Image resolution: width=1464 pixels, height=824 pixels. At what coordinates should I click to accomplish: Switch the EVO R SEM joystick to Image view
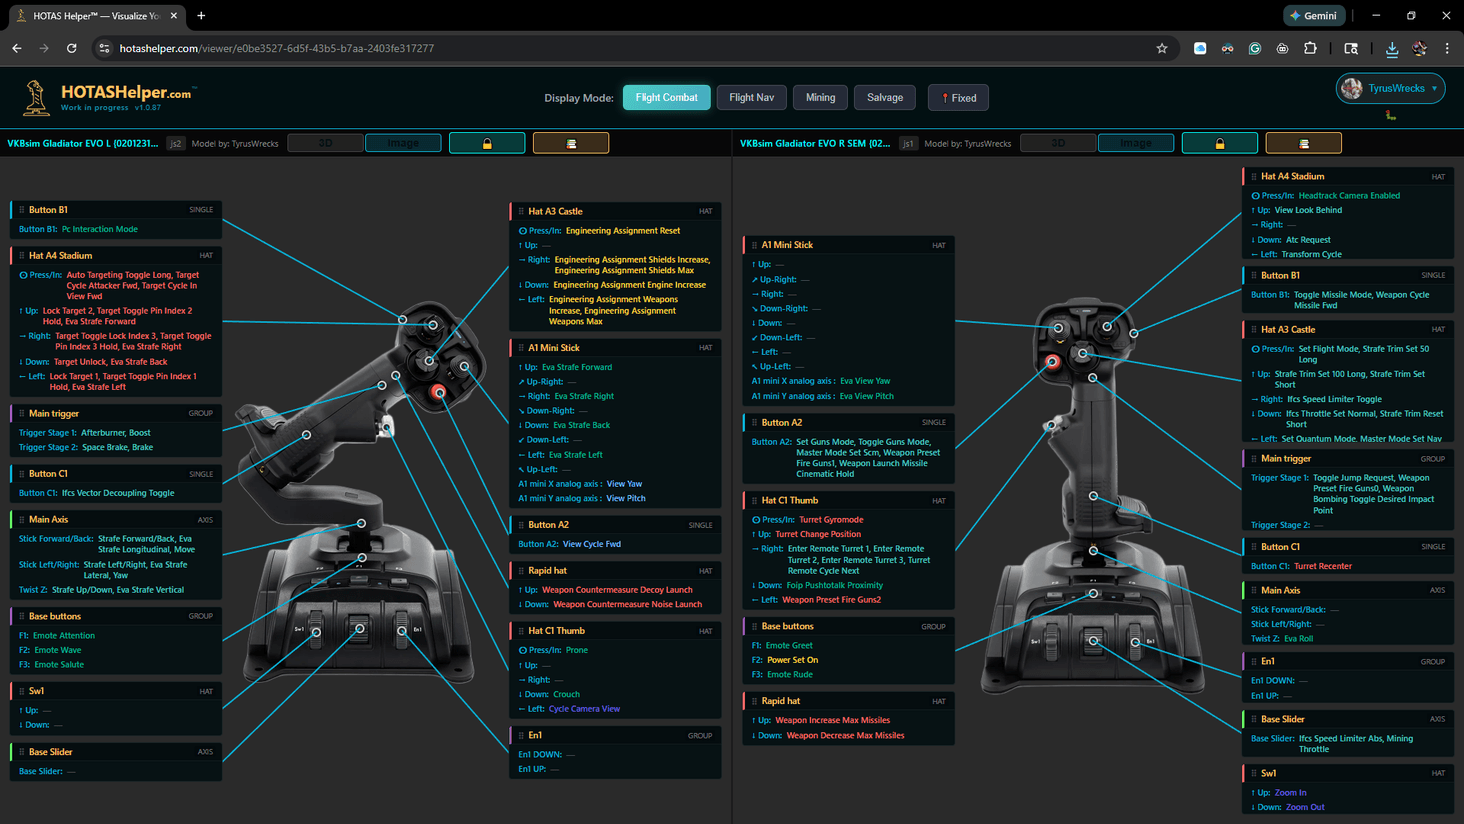[x=1135, y=143]
